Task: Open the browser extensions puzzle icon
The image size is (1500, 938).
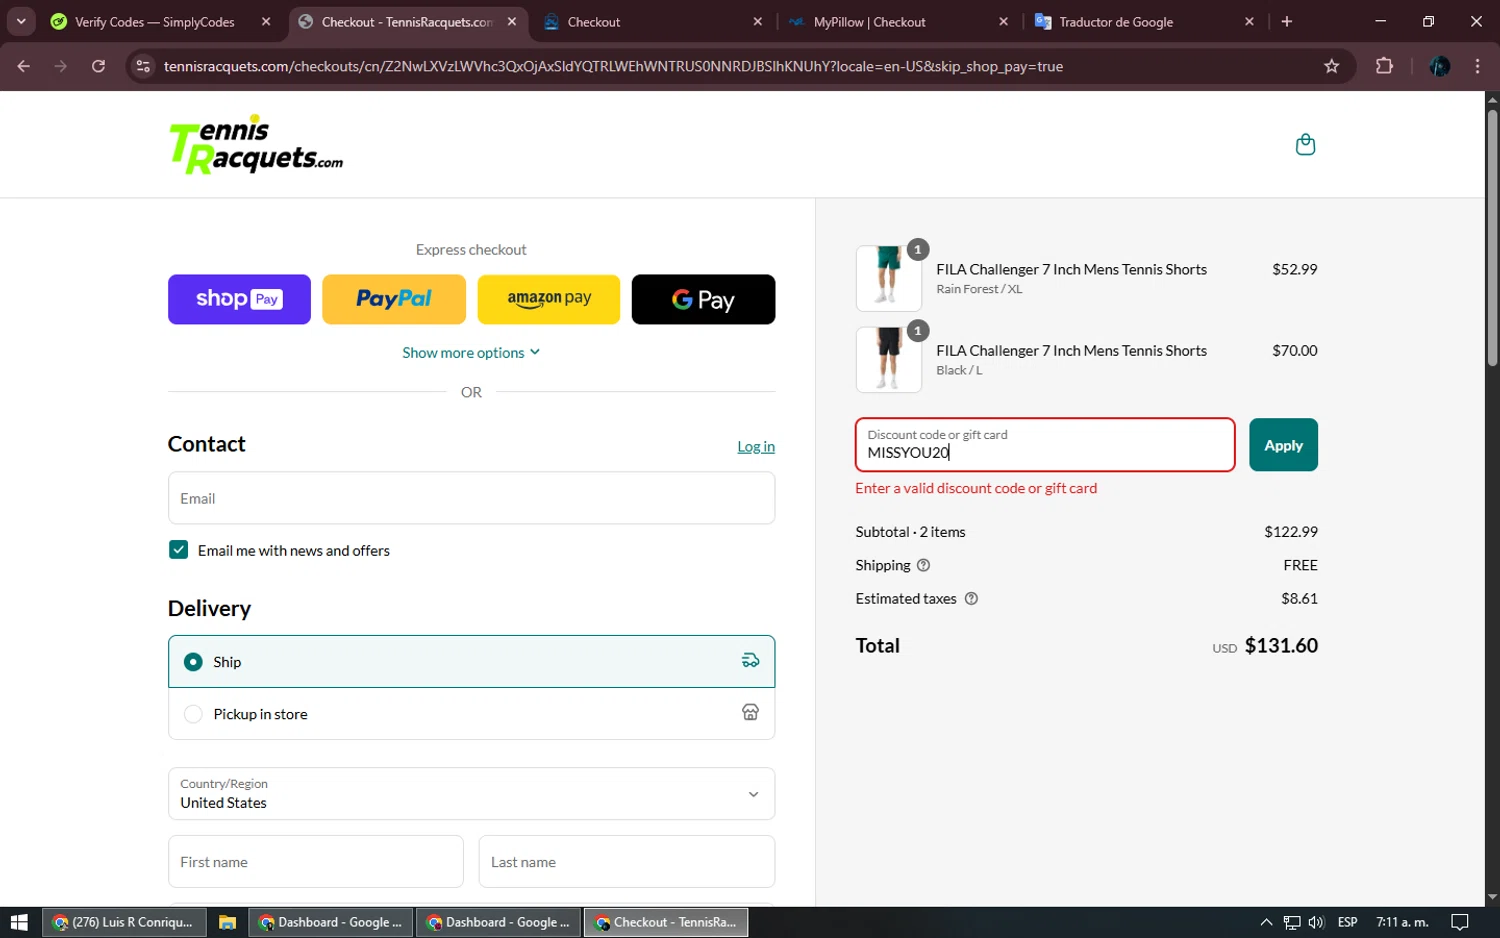Action: coord(1384,66)
